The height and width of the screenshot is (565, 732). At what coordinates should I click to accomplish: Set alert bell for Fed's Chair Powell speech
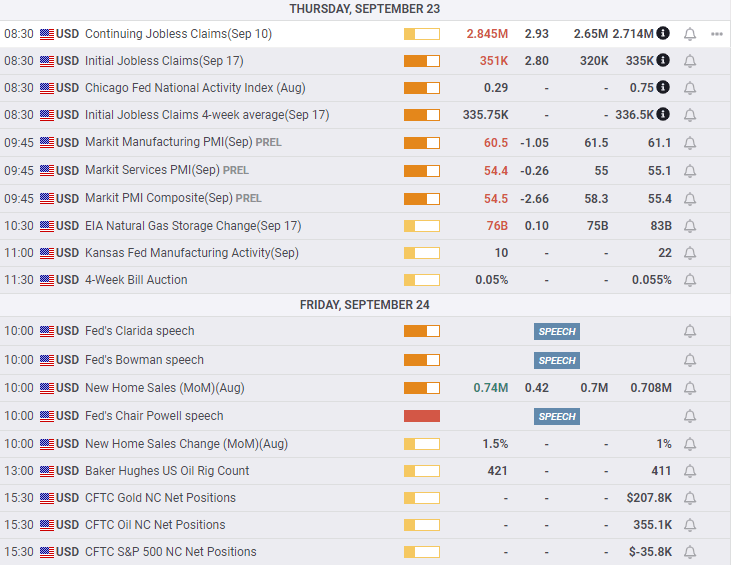689,416
